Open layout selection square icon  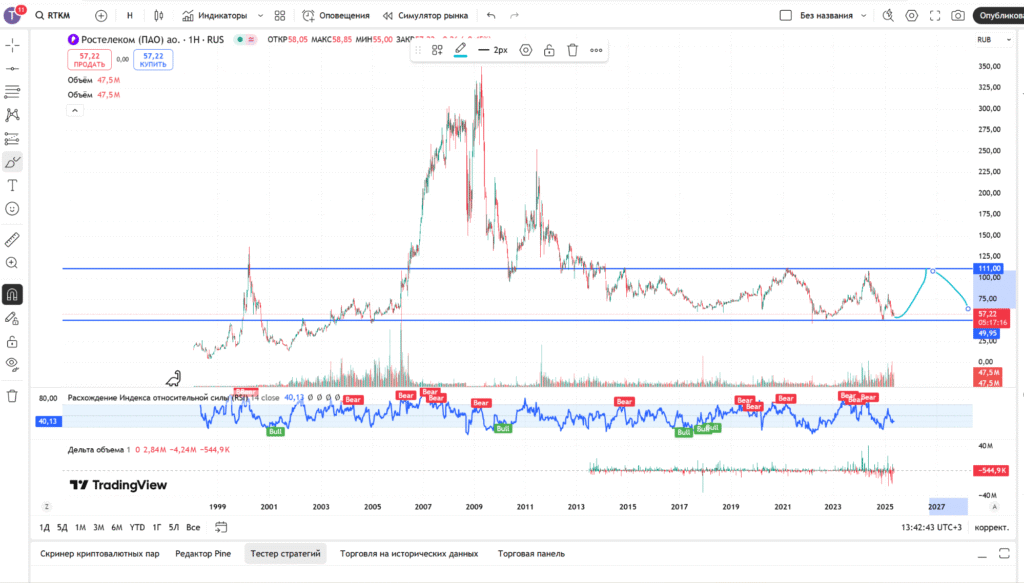coord(786,15)
